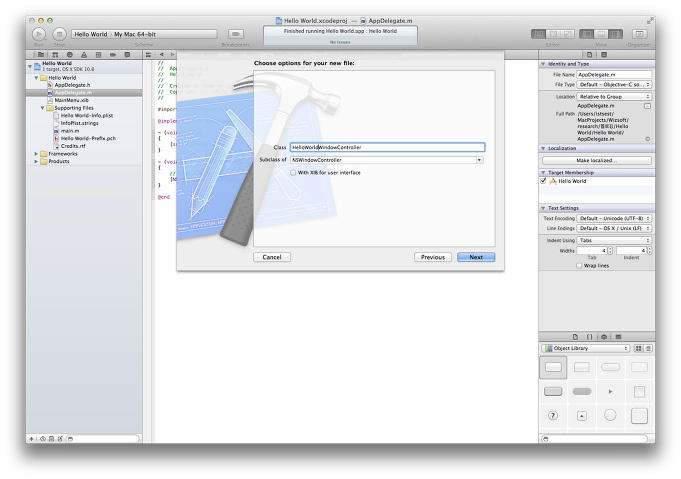Open the scheme selector 'Hello World > My Mac 64-bit'

coord(144,34)
